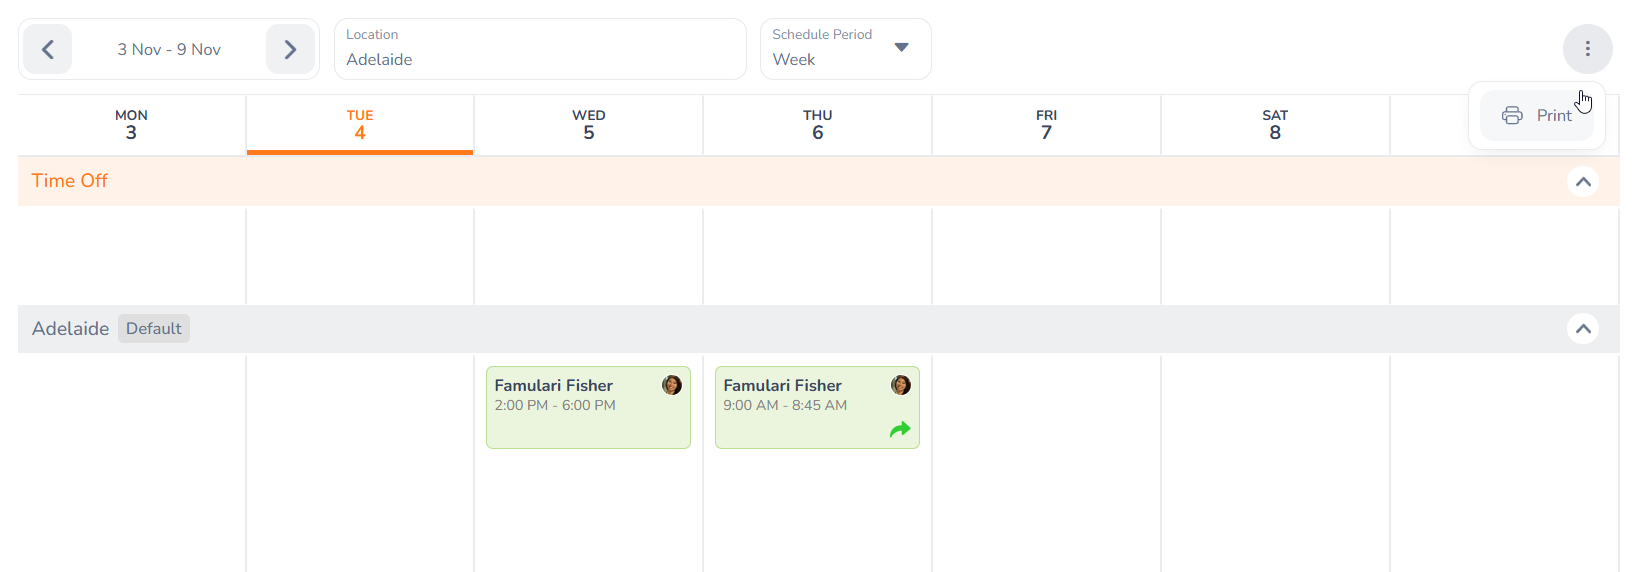Click the 3 Nov - 9 Nov date range
The width and height of the screenshot is (1635, 572).
pyautogui.click(x=169, y=49)
